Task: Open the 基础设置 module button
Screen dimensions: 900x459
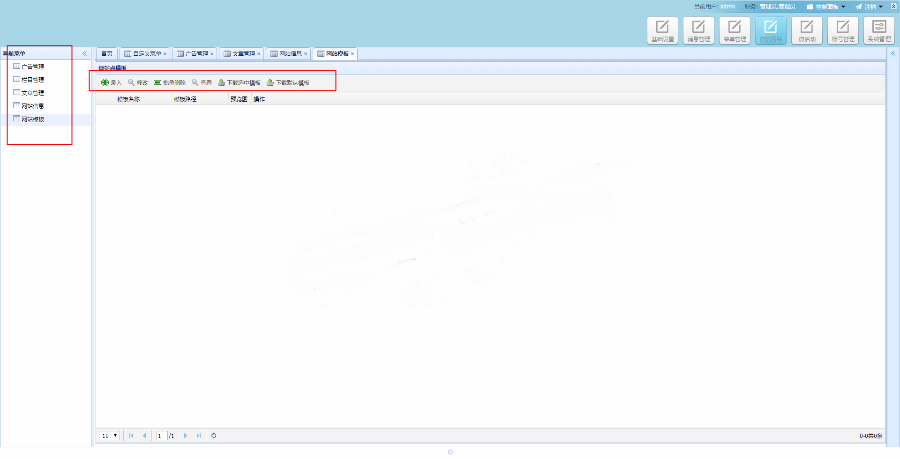Action: click(x=662, y=30)
